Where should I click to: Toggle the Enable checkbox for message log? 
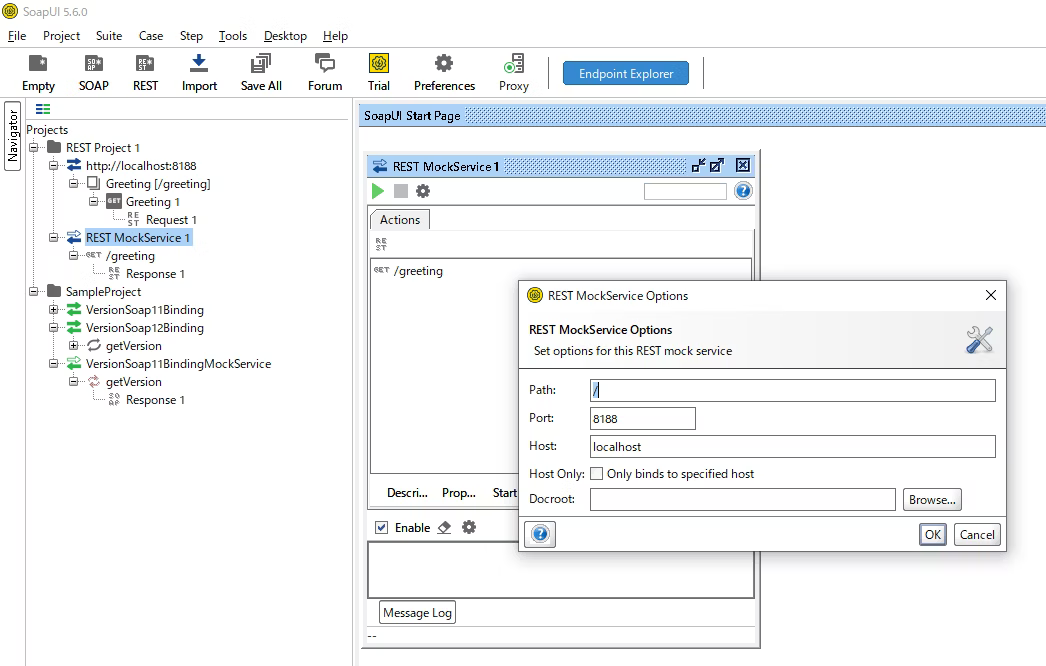tap(381, 528)
